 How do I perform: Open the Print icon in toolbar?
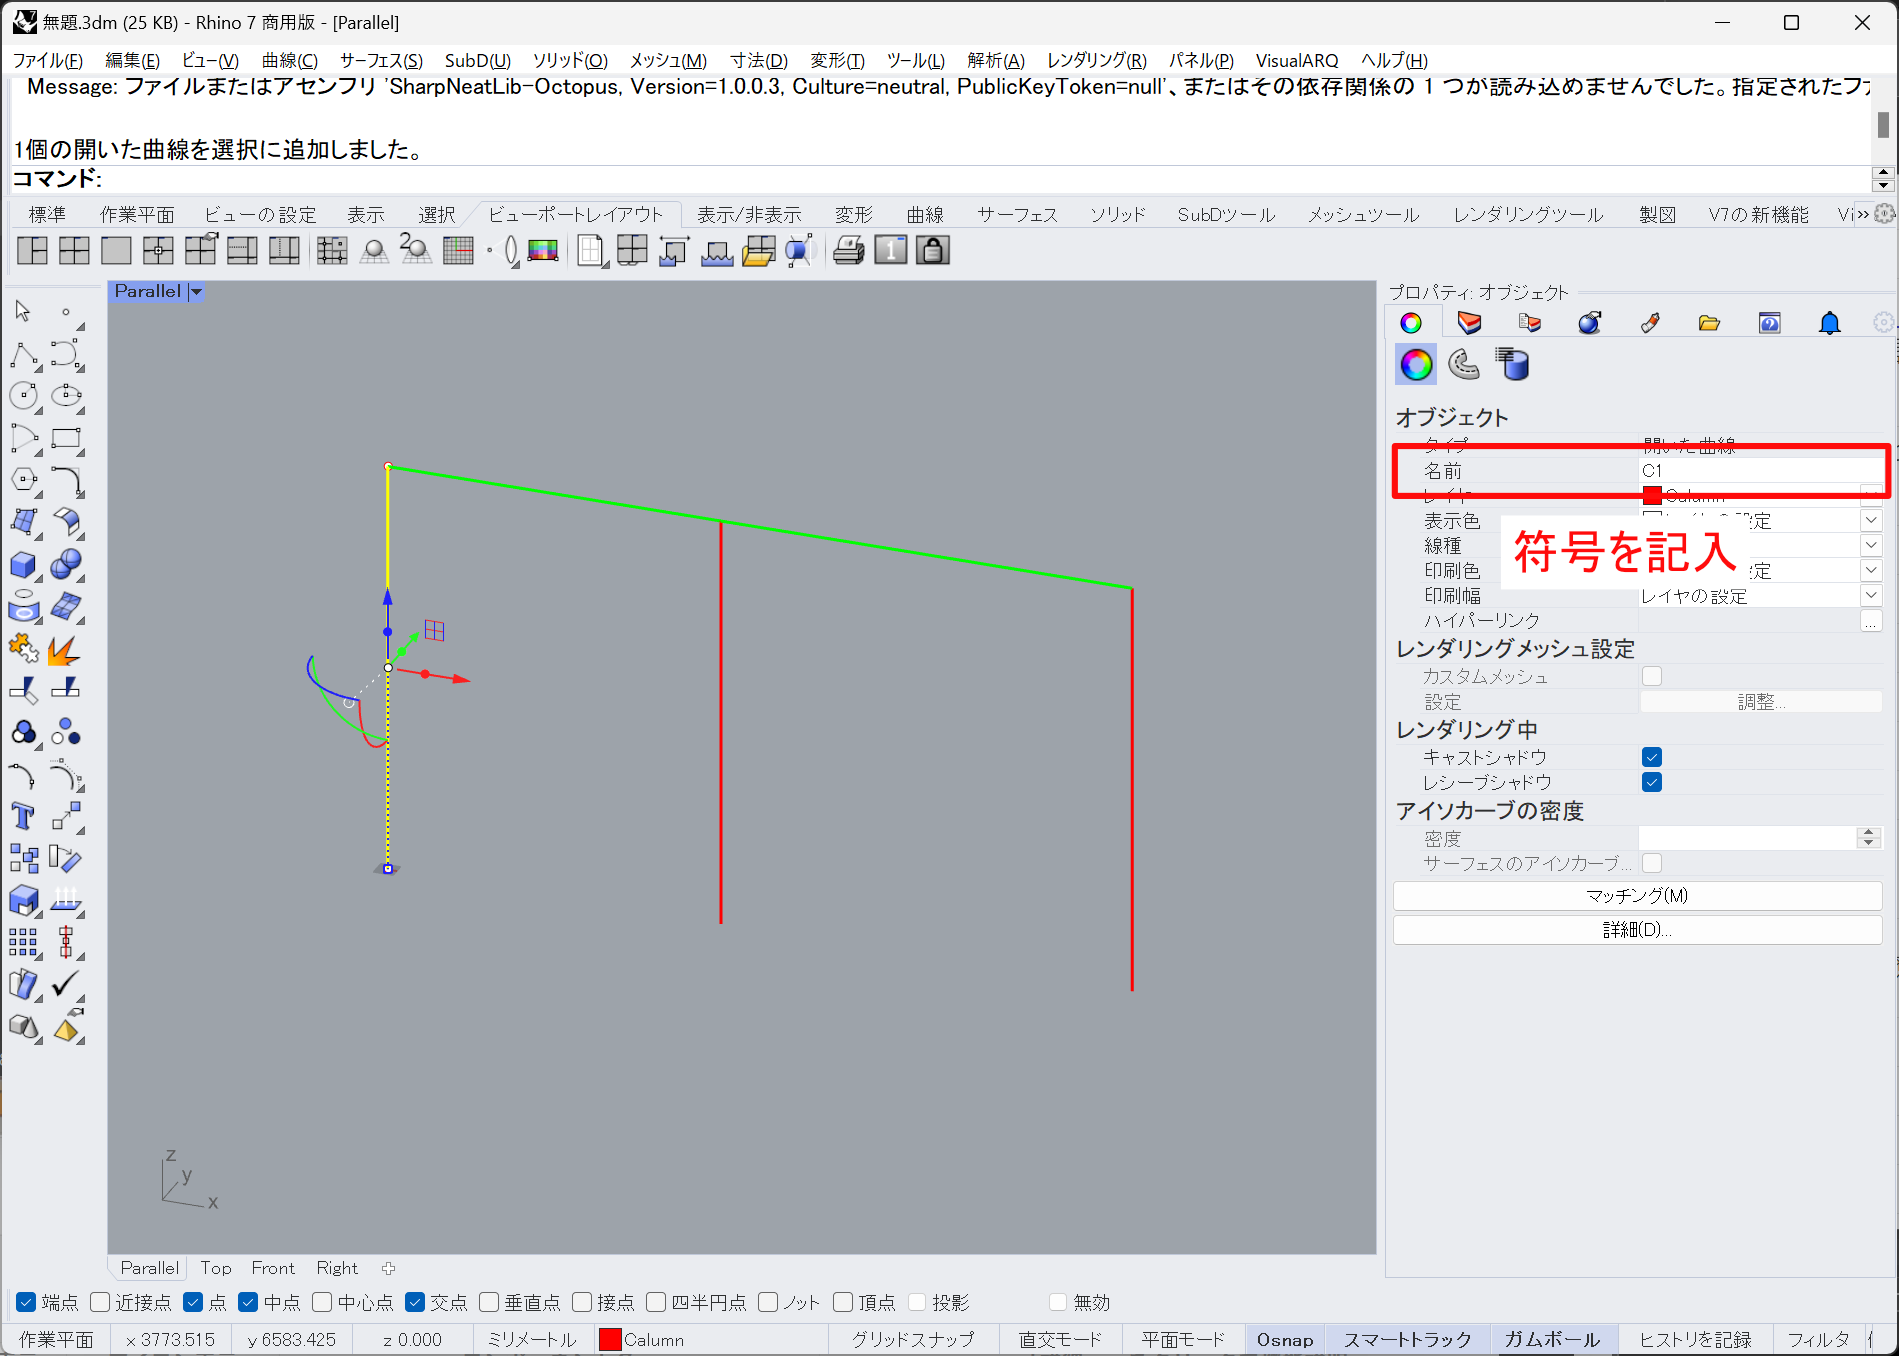click(x=848, y=251)
